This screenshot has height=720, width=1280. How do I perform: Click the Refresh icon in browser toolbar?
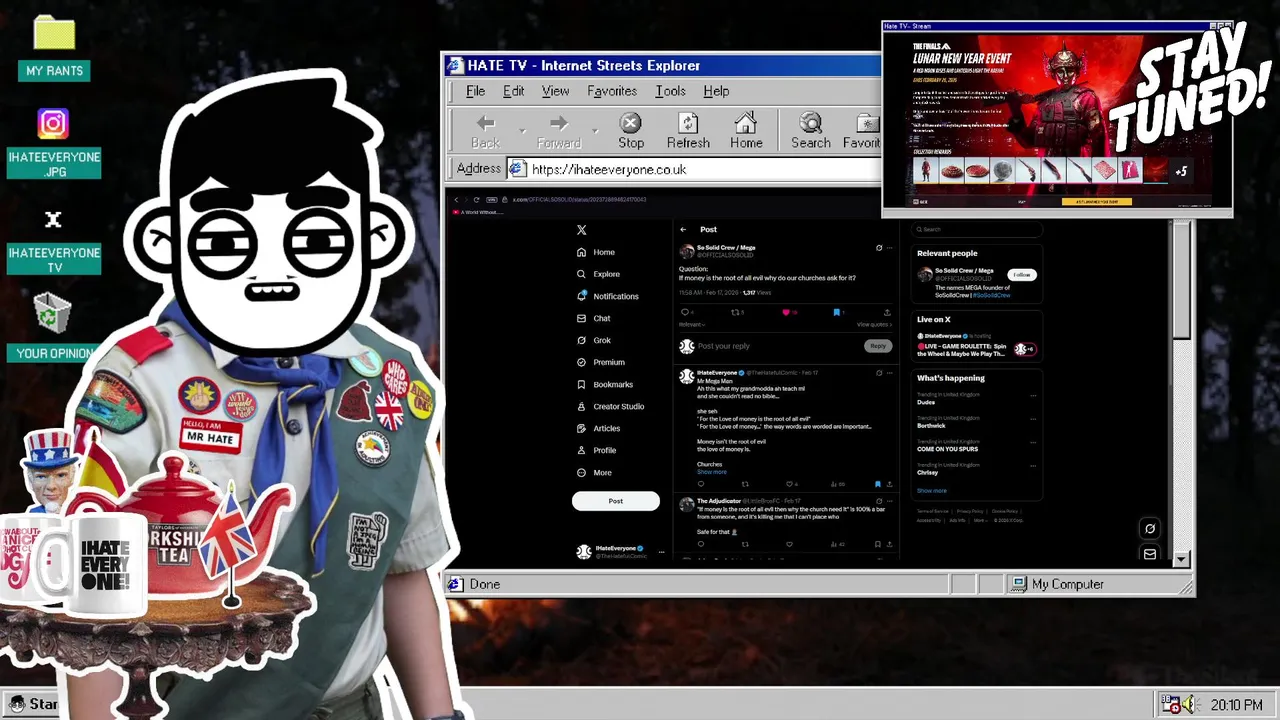tap(688, 123)
